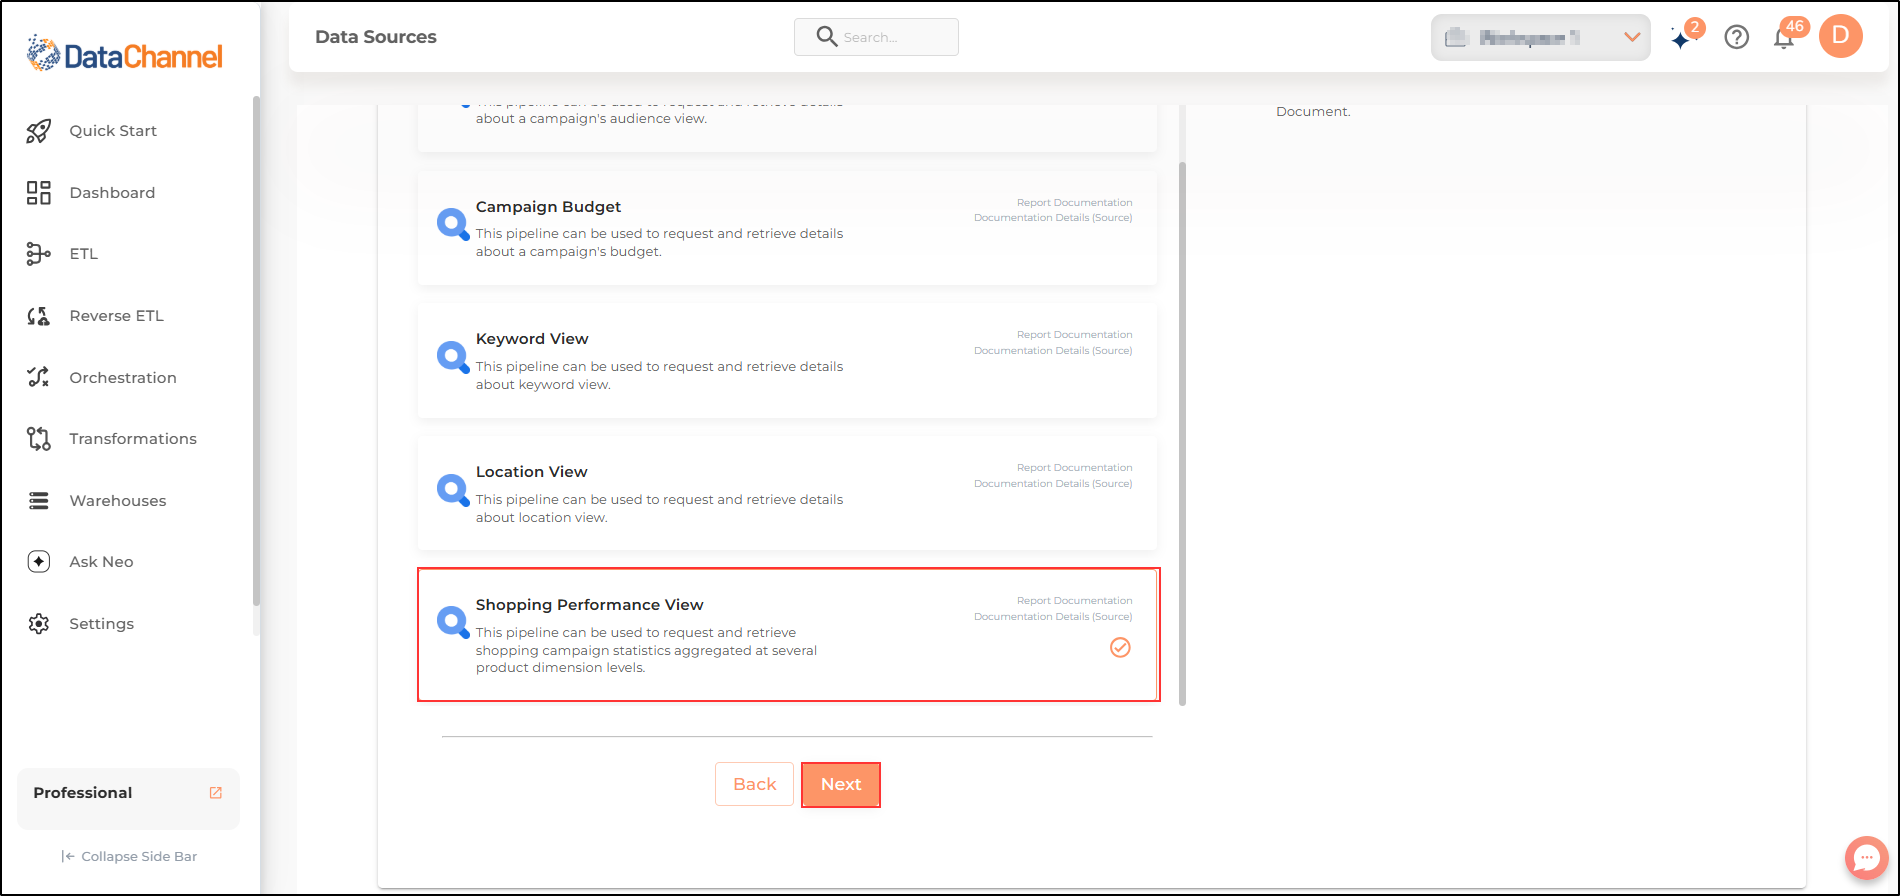Image resolution: width=1900 pixels, height=896 pixels.
Task: Go to Dashboard menu item
Action: (x=112, y=193)
